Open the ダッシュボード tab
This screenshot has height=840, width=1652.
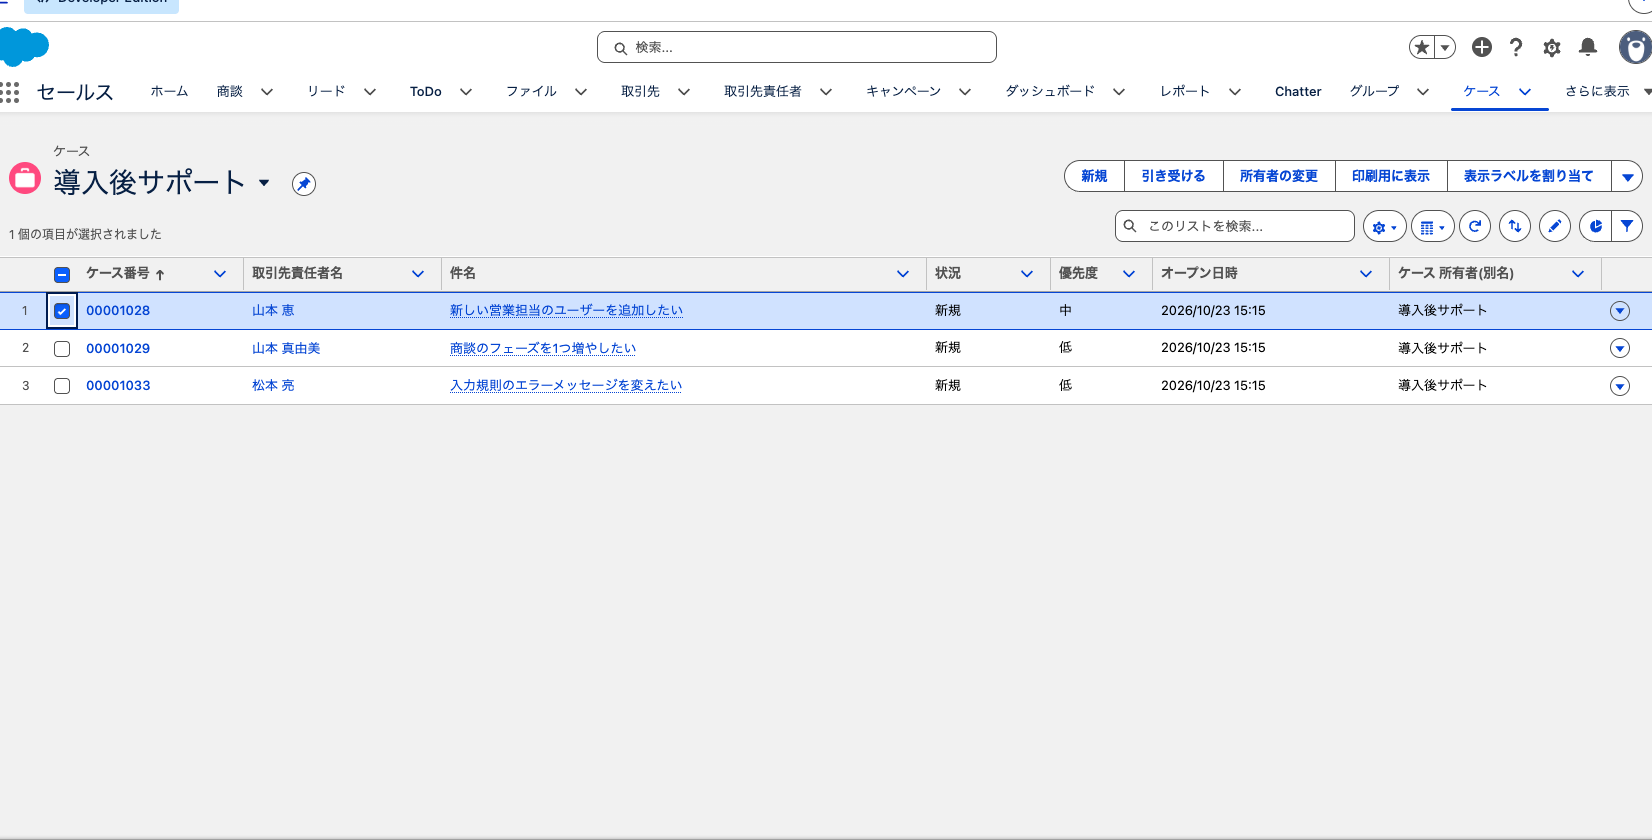tap(1050, 91)
